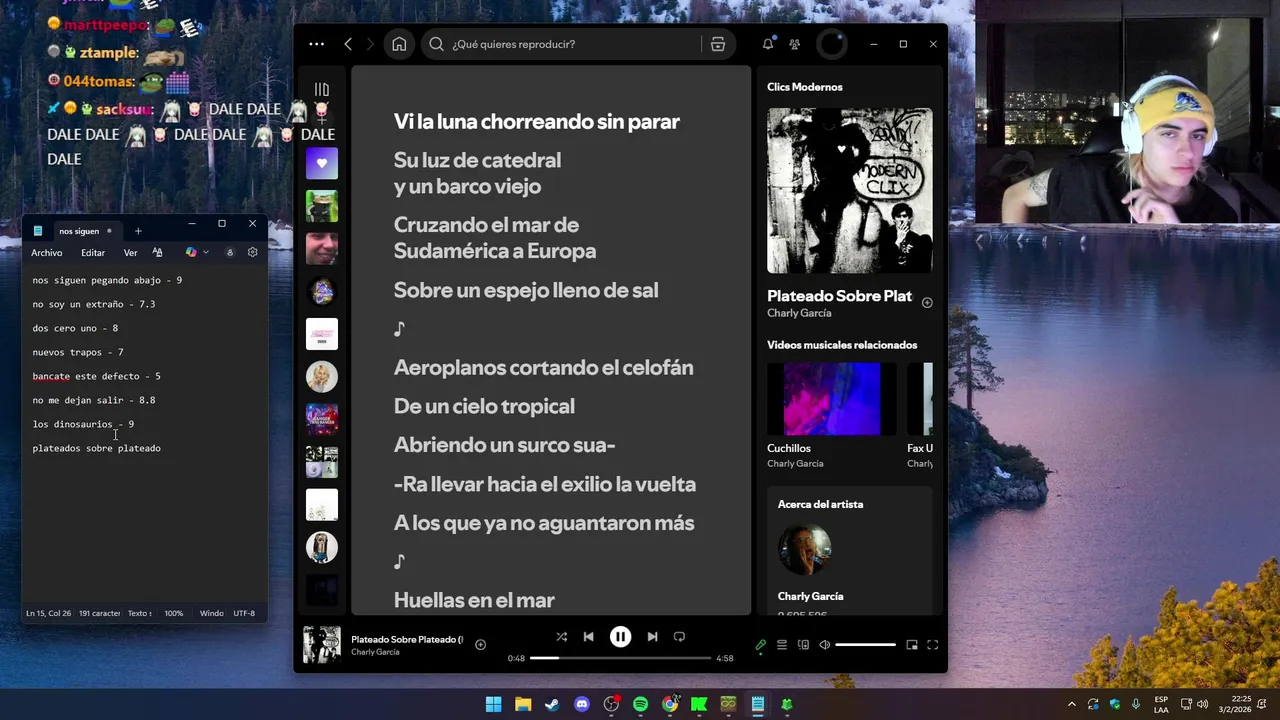Screen dimensions: 1280x720
Task: Open Notepad settings gear
Action: point(252,253)
